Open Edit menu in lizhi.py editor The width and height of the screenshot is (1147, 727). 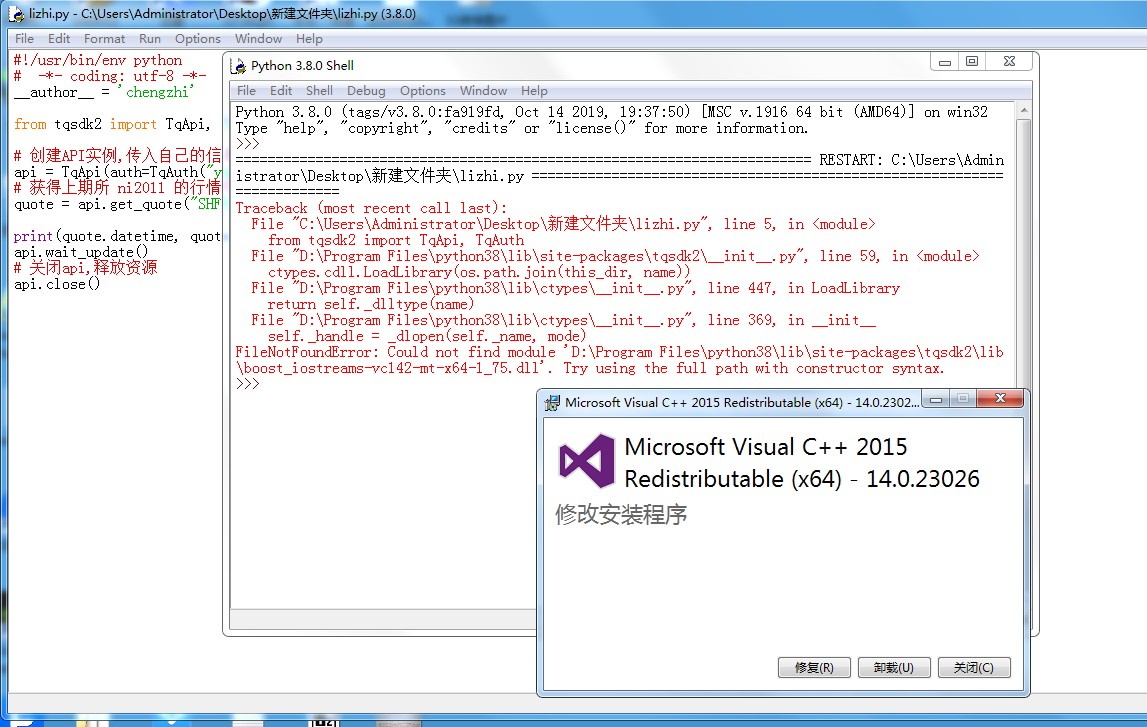(x=59, y=39)
